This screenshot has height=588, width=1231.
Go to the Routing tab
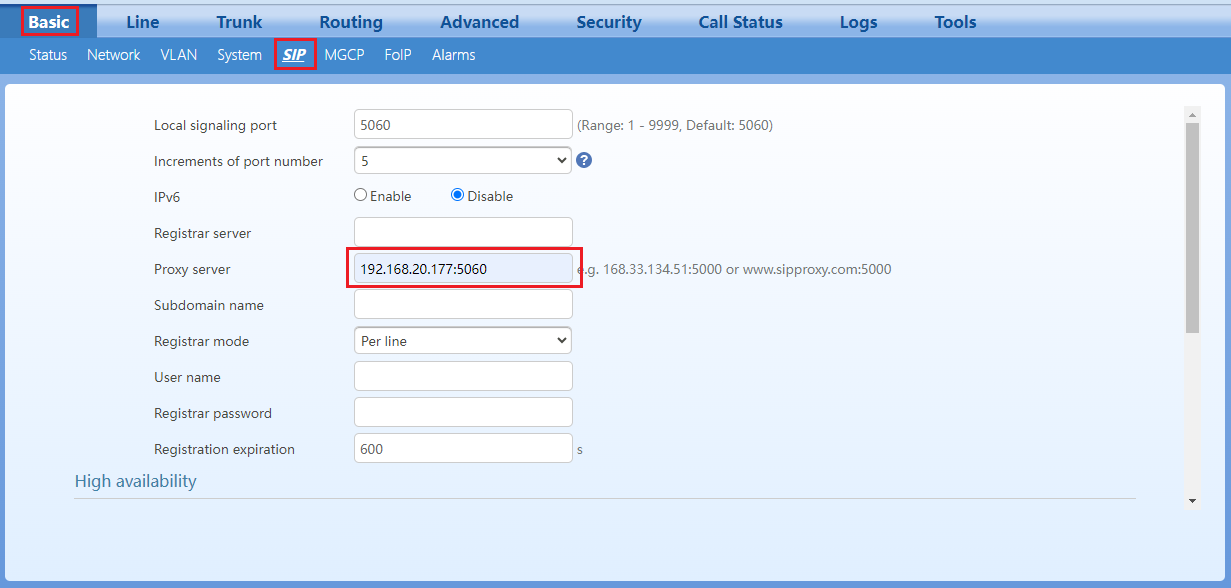point(351,22)
